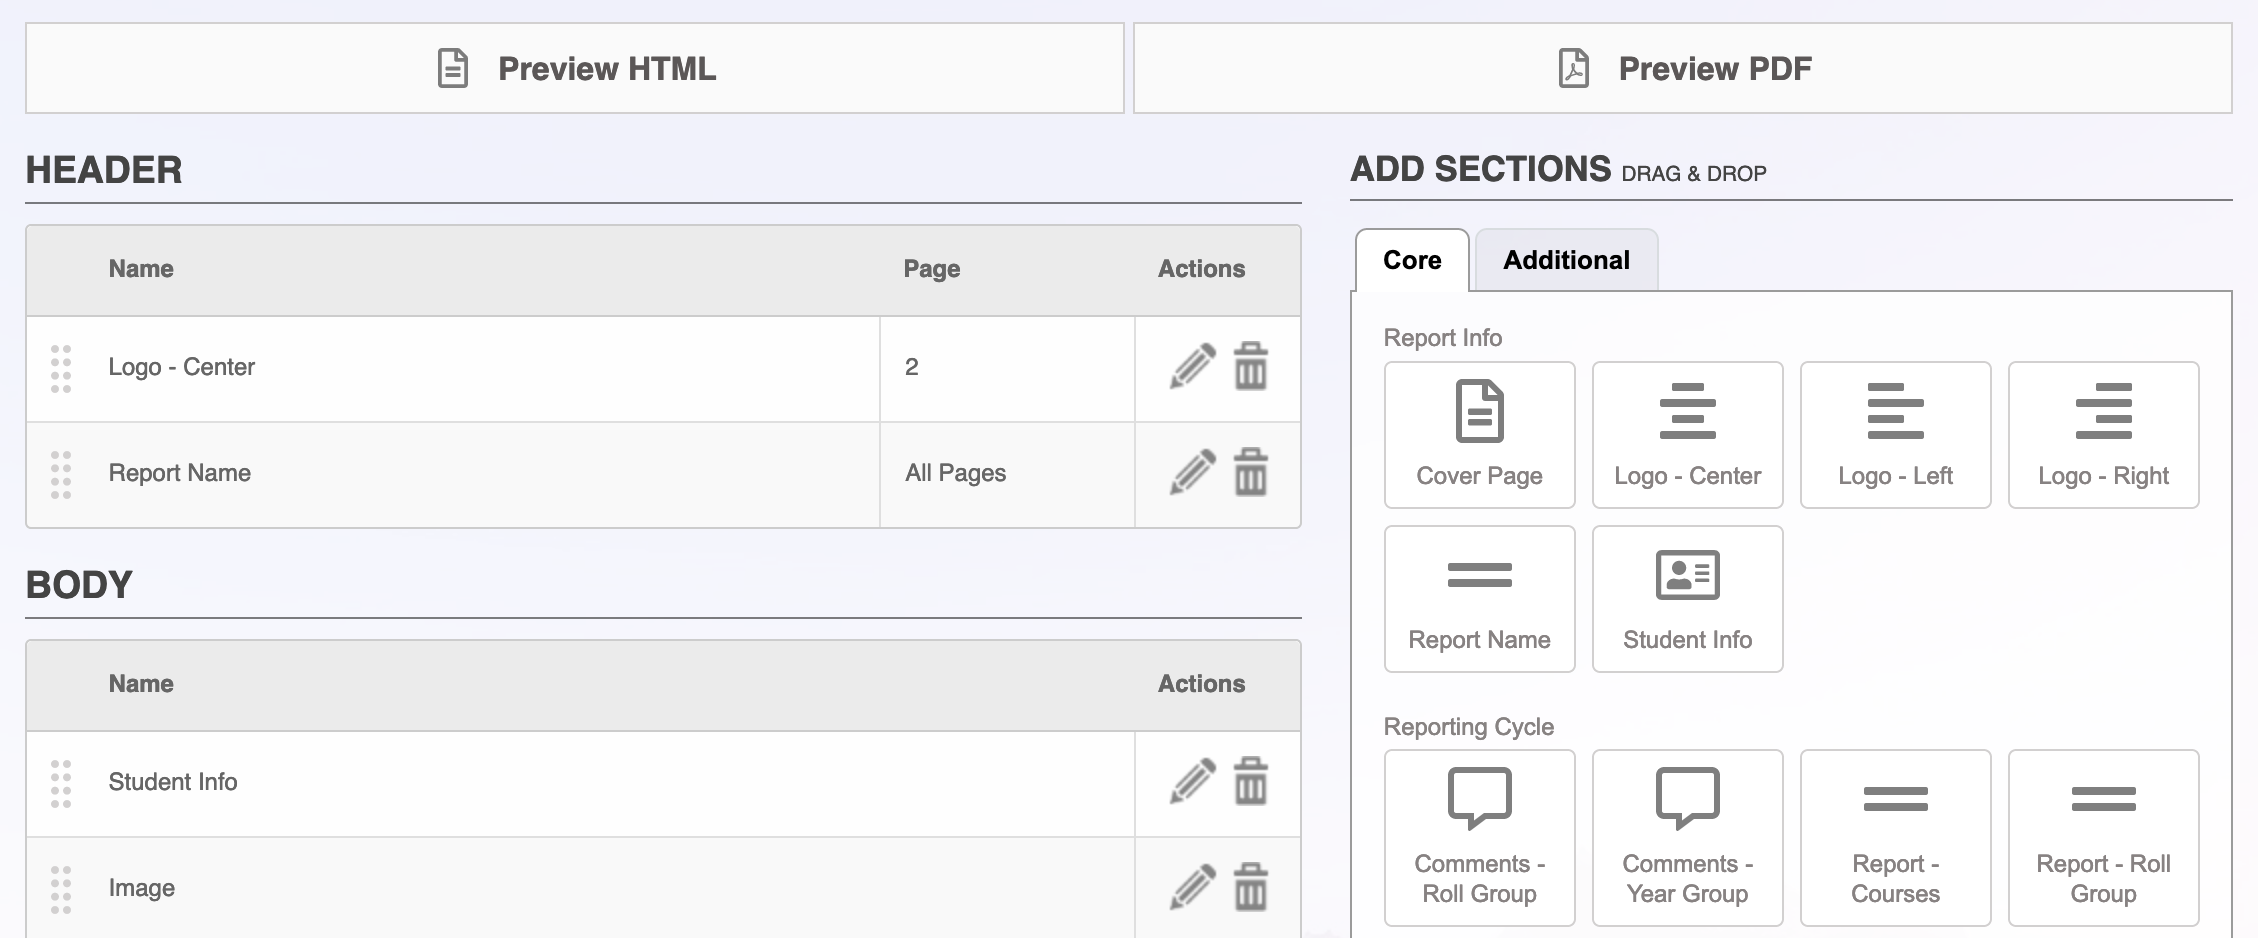Grab the drag handle beside Report Name
Viewport: 2258px width, 938px height.
coord(61,474)
